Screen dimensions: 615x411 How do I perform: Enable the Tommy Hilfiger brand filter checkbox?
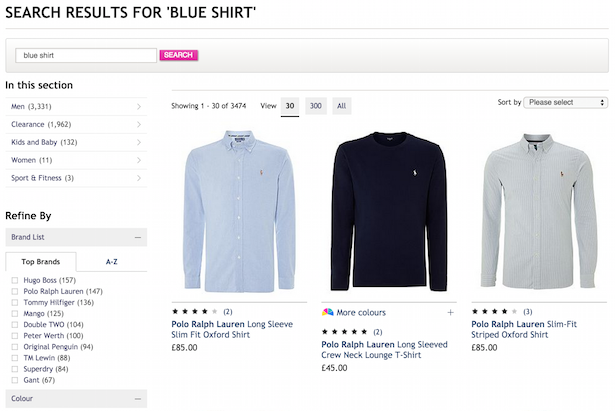pyautogui.click(x=14, y=302)
